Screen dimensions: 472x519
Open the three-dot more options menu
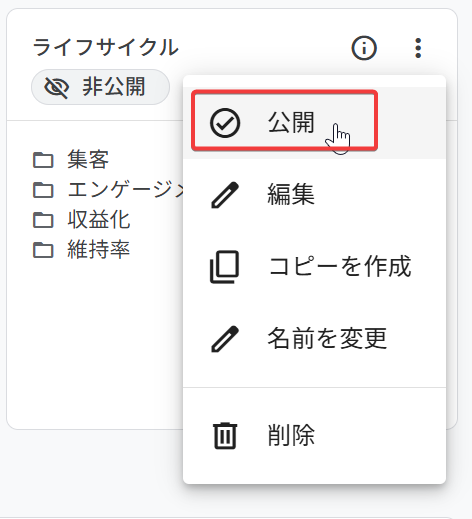(x=418, y=48)
